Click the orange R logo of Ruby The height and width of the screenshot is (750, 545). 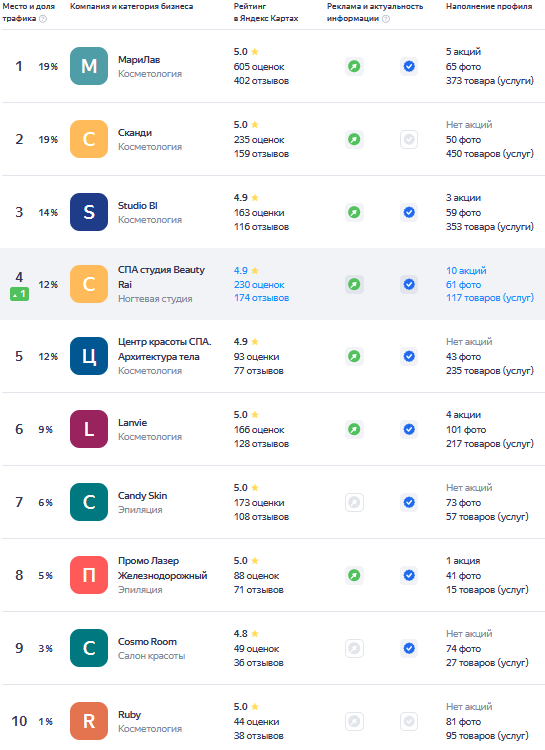pyautogui.click(x=89, y=721)
